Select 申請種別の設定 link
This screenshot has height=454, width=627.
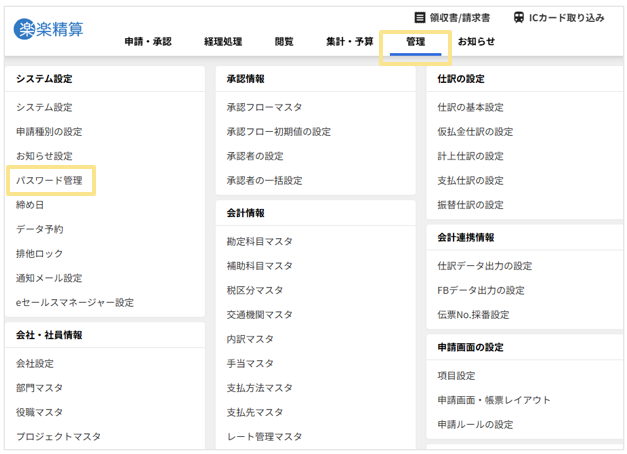pyautogui.click(x=49, y=132)
